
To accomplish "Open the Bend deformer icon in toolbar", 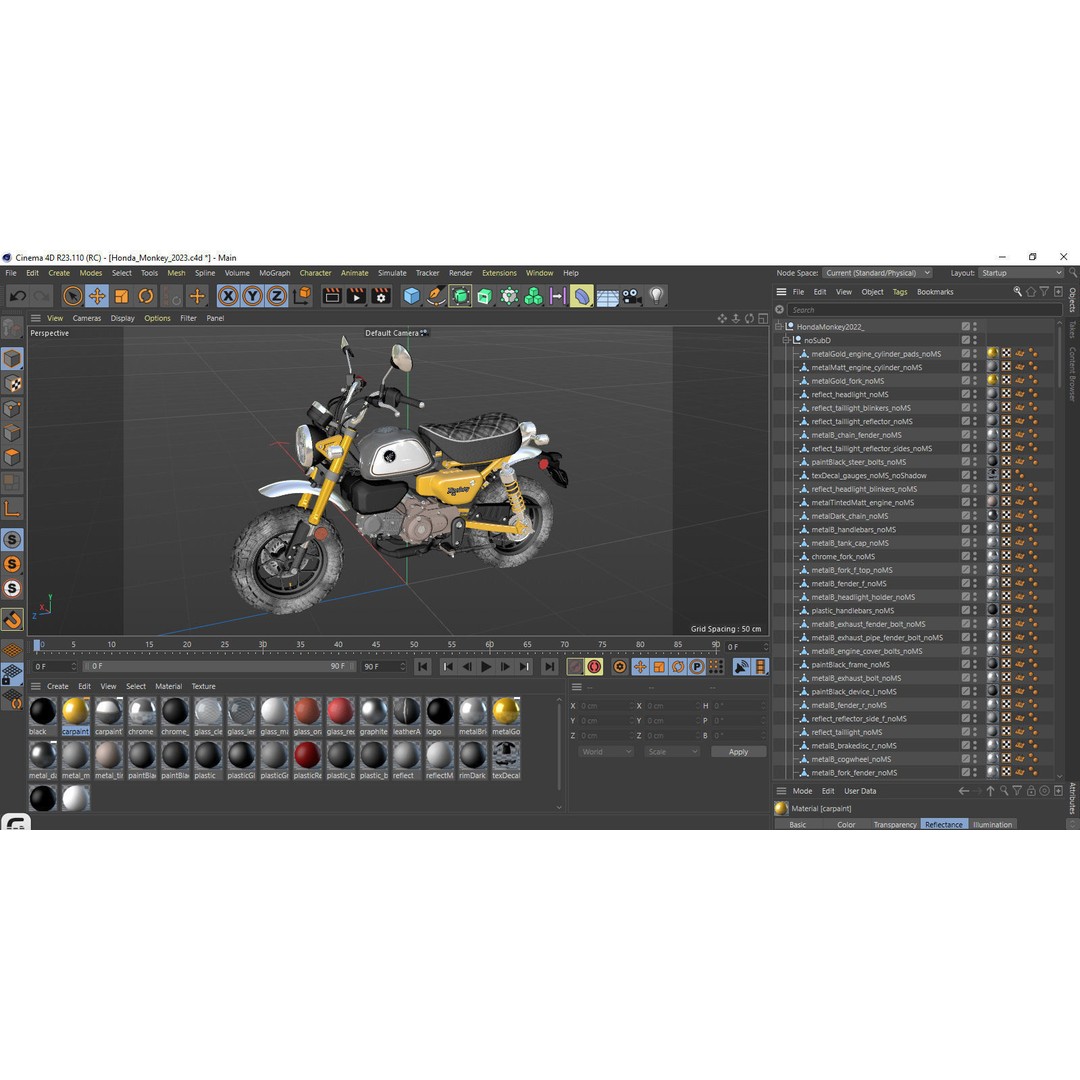I will (x=582, y=296).
